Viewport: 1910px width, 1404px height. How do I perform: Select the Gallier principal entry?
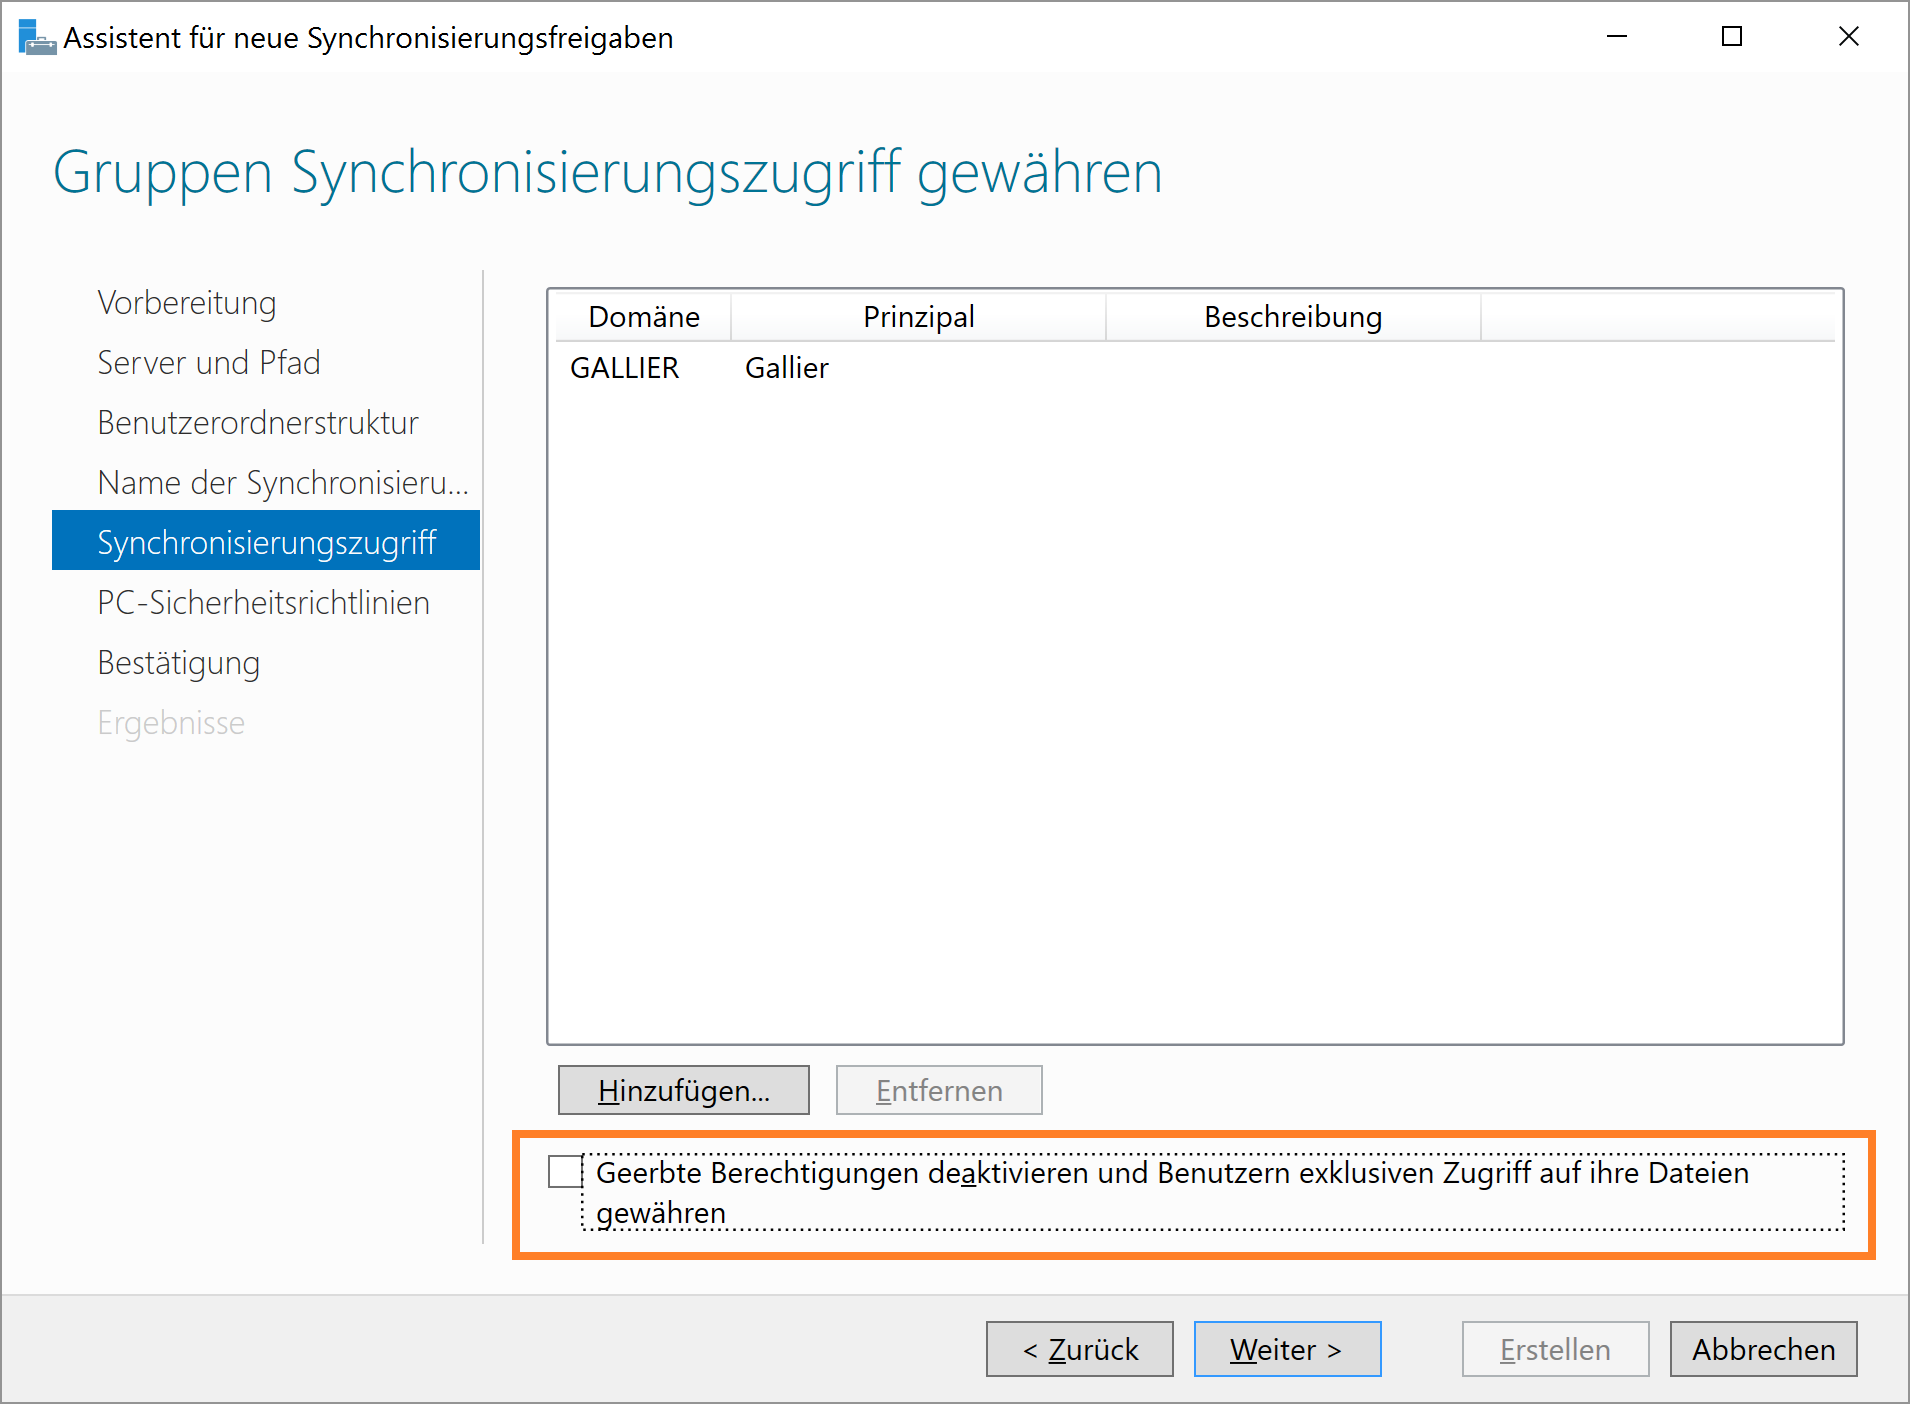pyautogui.click(x=787, y=368)
